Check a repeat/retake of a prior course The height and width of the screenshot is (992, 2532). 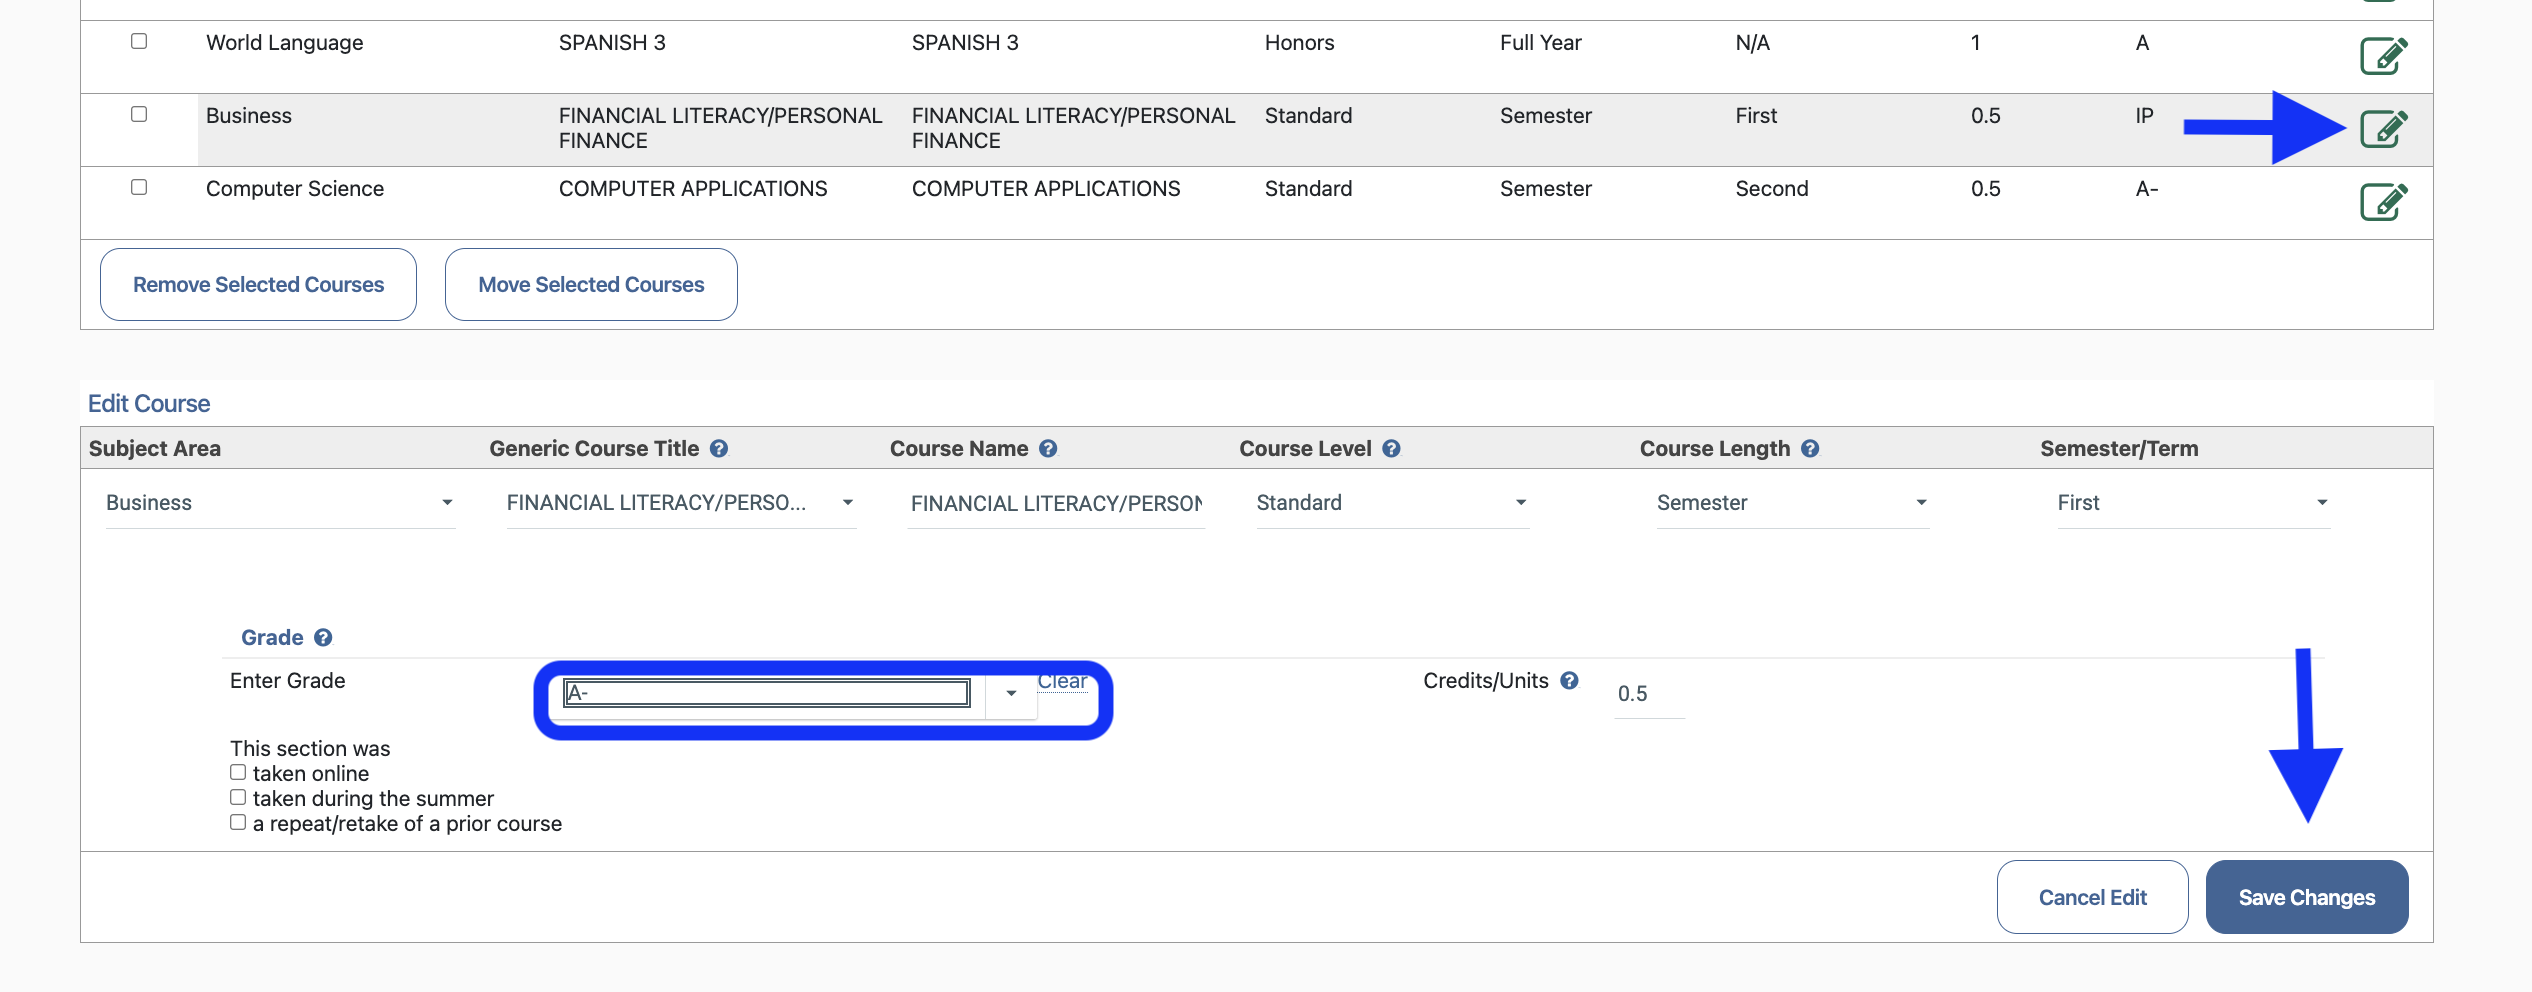coord(238,821)
